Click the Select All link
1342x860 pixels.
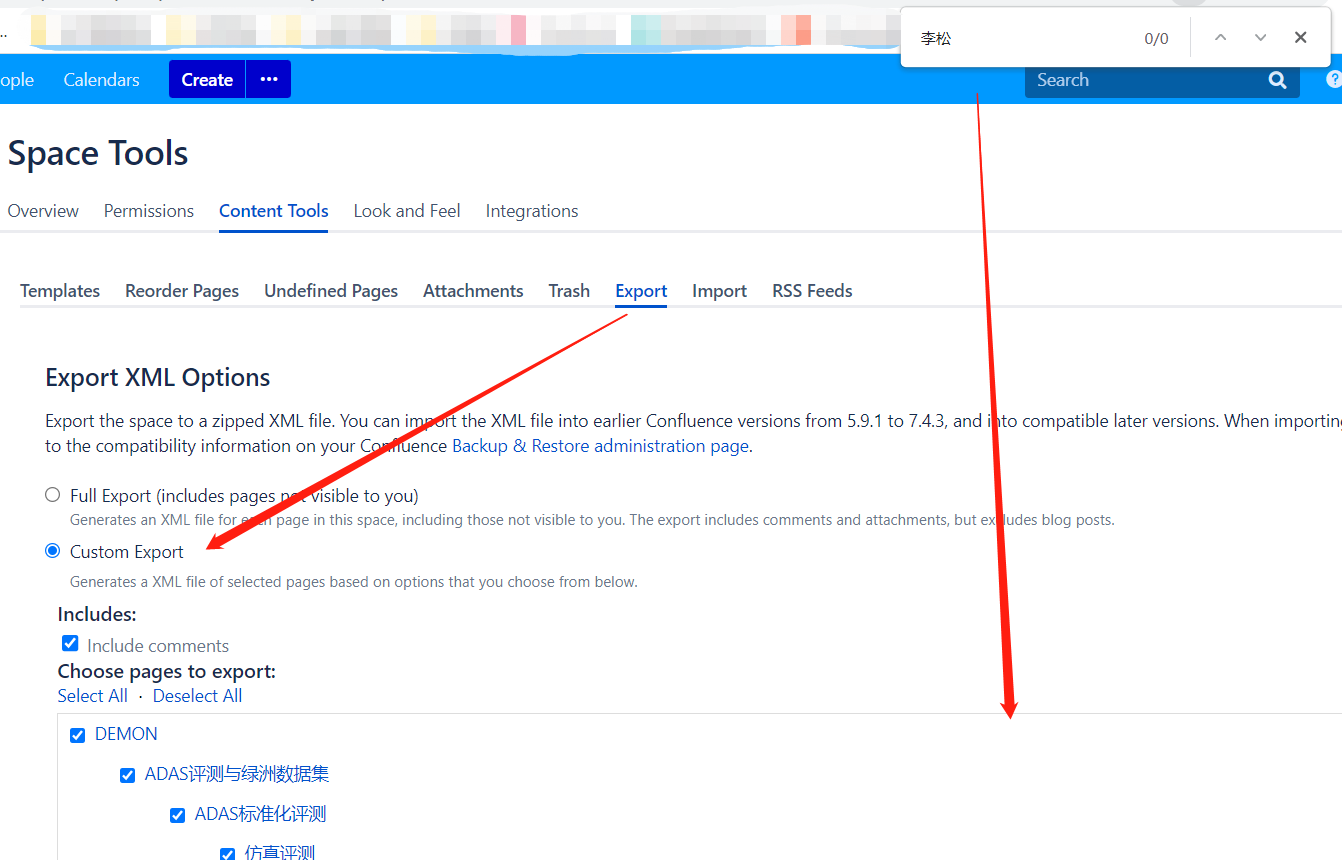click(92, 696)
